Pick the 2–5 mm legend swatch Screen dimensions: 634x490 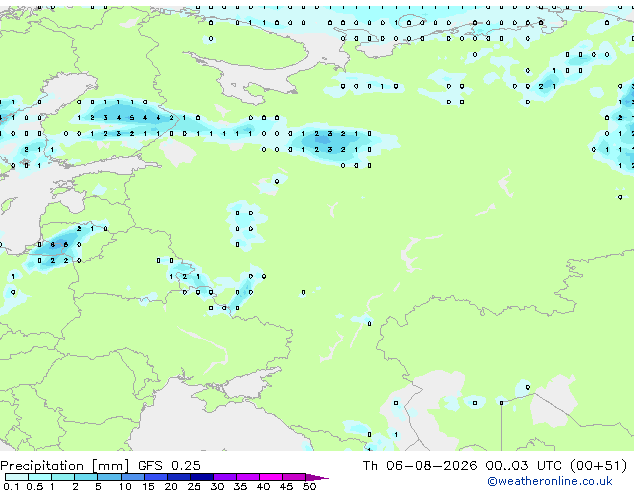pyautogui.click(x=86, y=477)
